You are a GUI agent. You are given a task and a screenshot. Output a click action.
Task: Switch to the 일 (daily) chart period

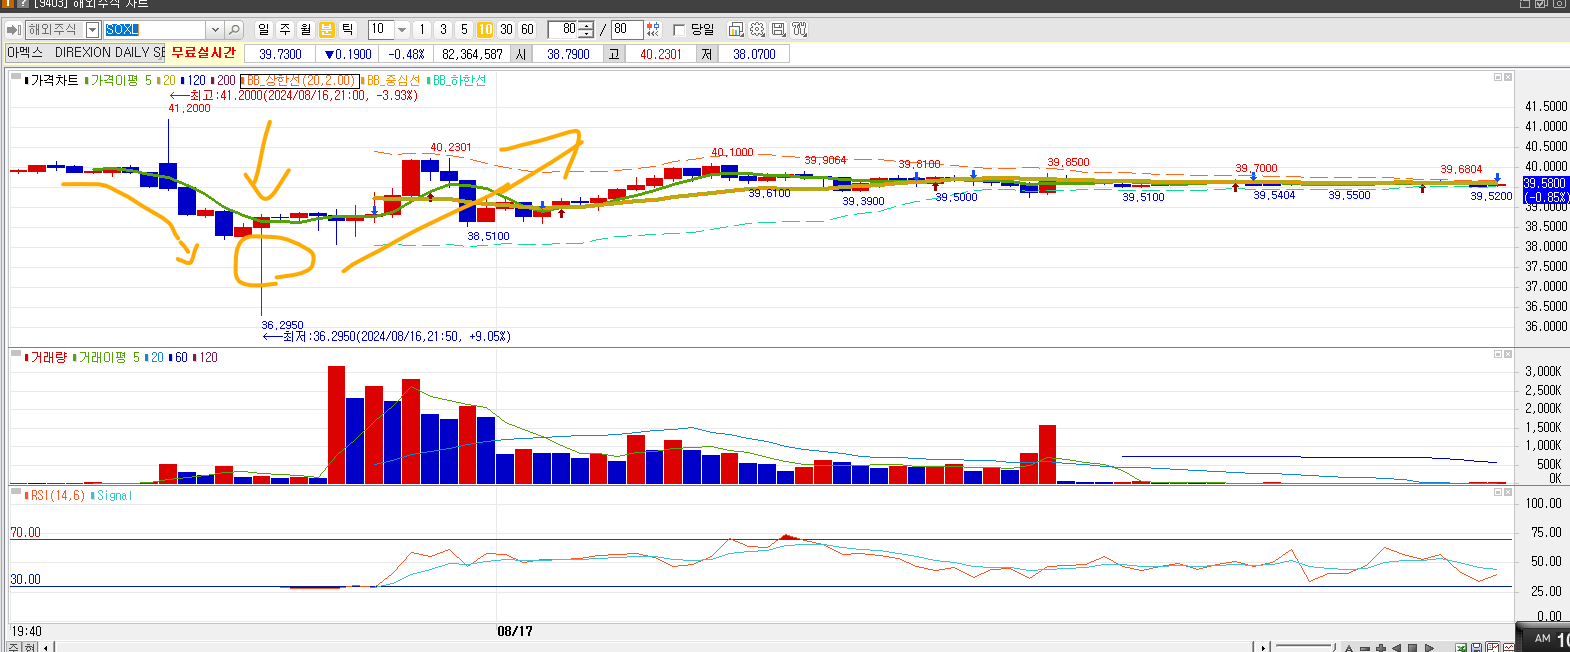pos(263,30)
